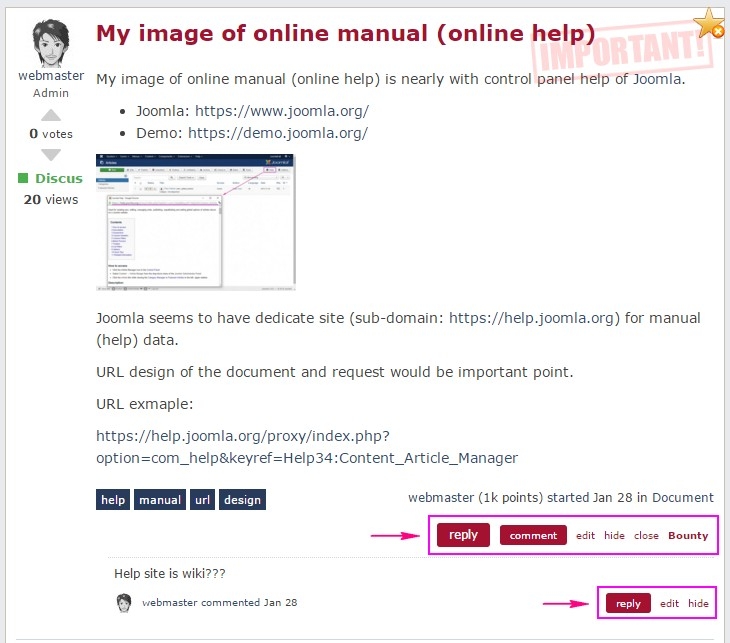The width and height of the screenshot is (730, 643).
Task: Select the 'url' tag
Action: pyautogui.click(x=203, y=500)
